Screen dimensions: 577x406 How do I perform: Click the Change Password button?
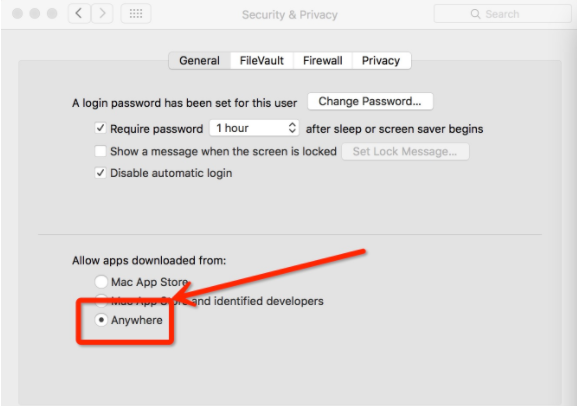tap(370, 101)
